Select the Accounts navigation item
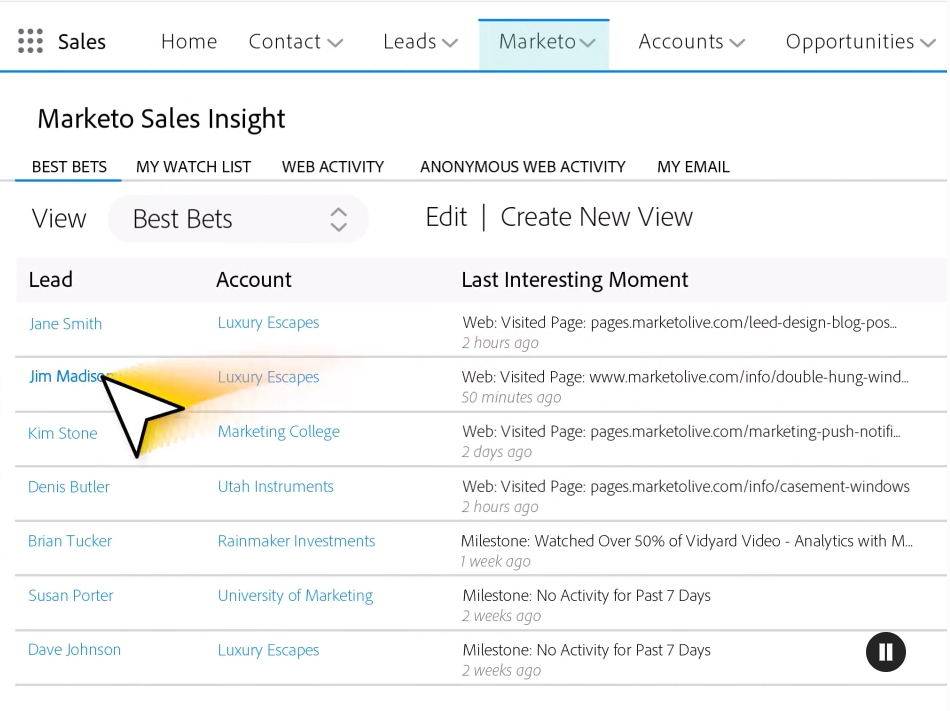The height and width of the screenshot is (711, 950). tap(681, 41)
